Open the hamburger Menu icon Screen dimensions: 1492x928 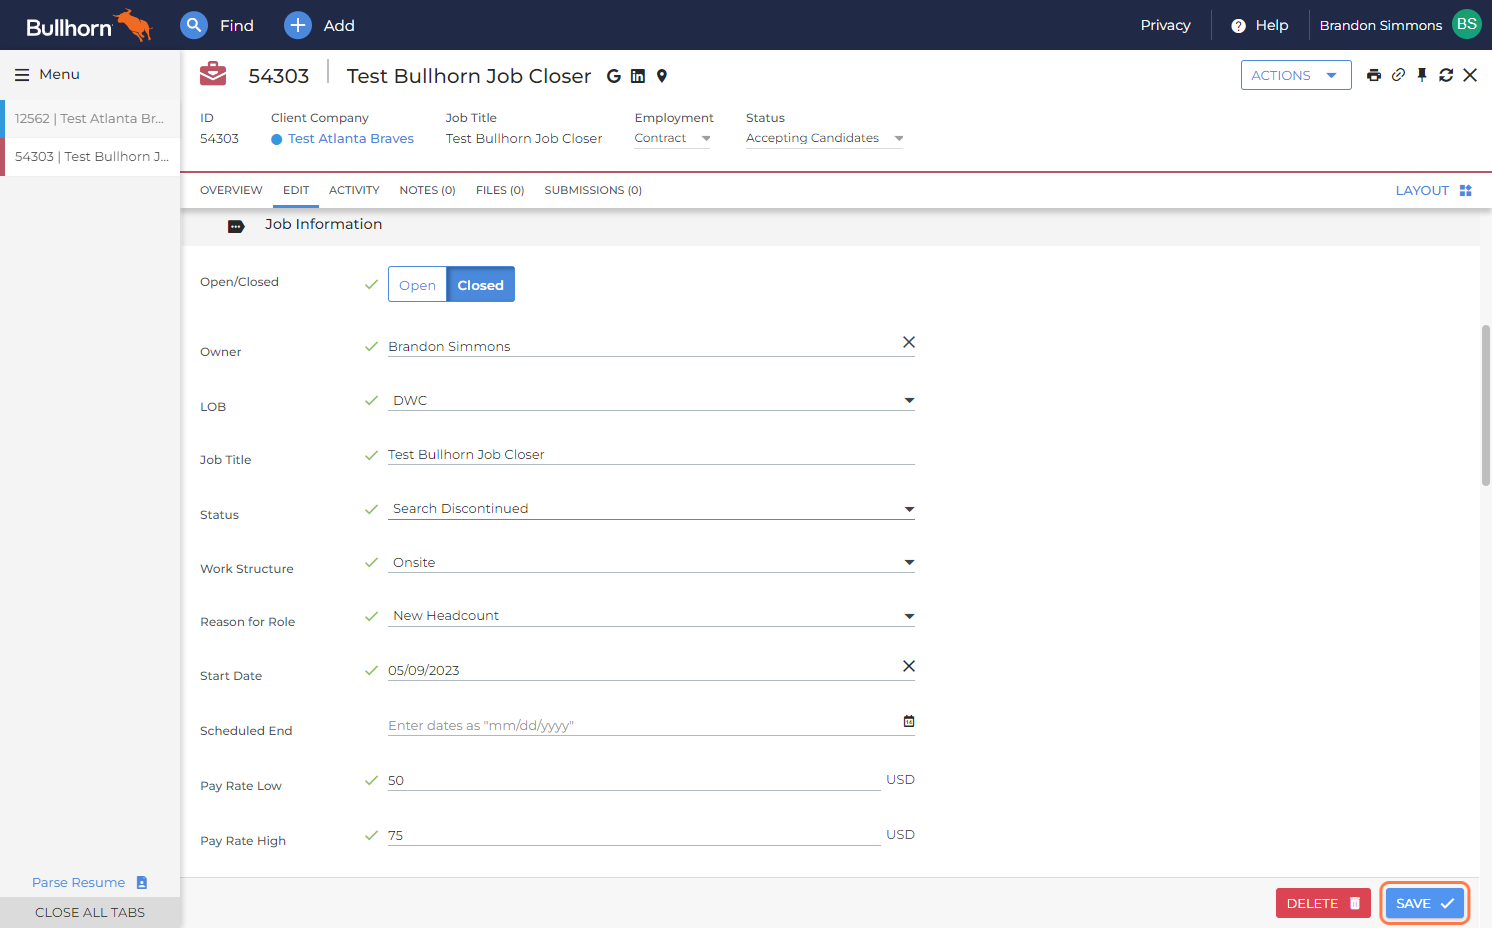click(22, 75)
